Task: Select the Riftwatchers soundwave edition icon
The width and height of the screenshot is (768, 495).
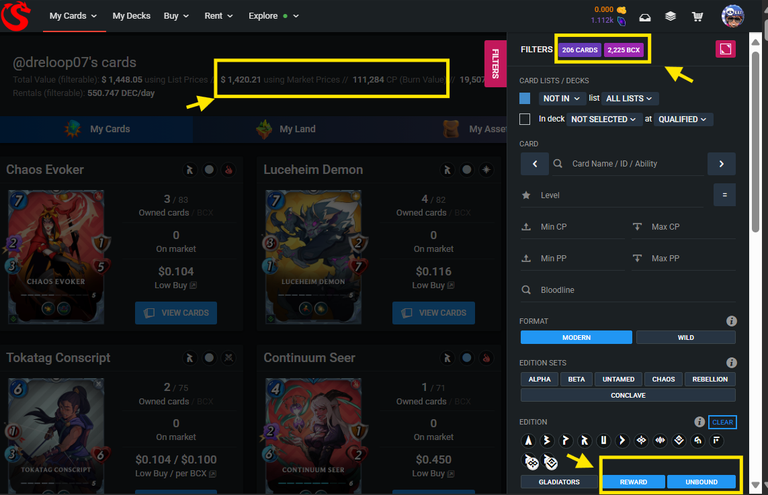Action: (x=660, y=440)
